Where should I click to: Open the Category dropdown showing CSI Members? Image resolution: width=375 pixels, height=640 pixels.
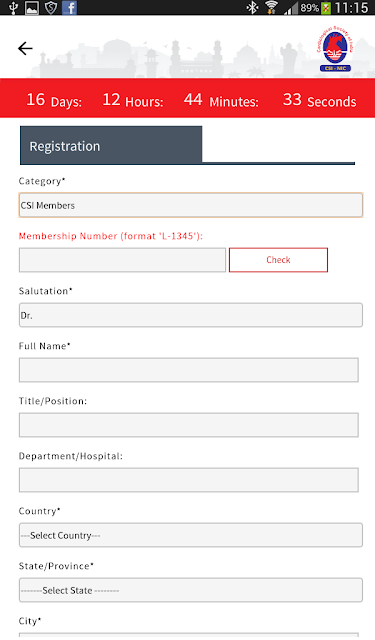191,205
